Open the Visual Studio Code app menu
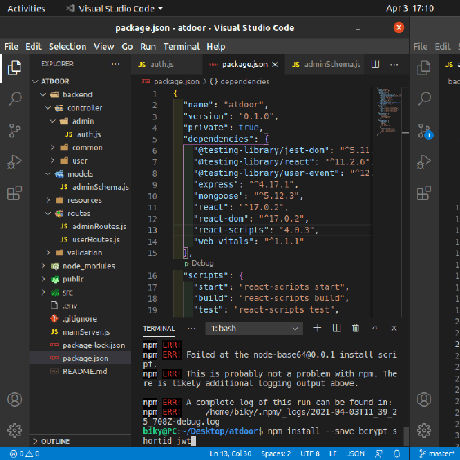This screenshot has width=460, height=460. click(x=114, y=8)
